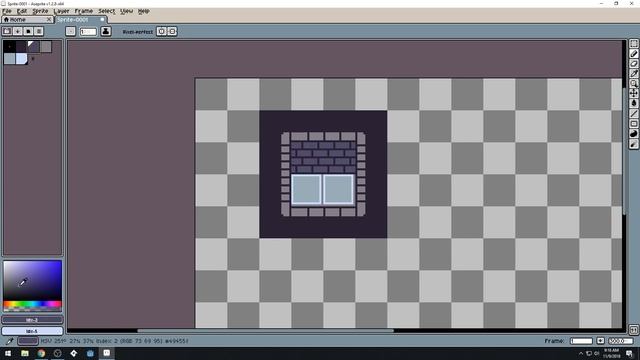Image resolution: width=640 pixels, height=360 pixels.
Task: Close the Home tab
Action: point(49,20)
